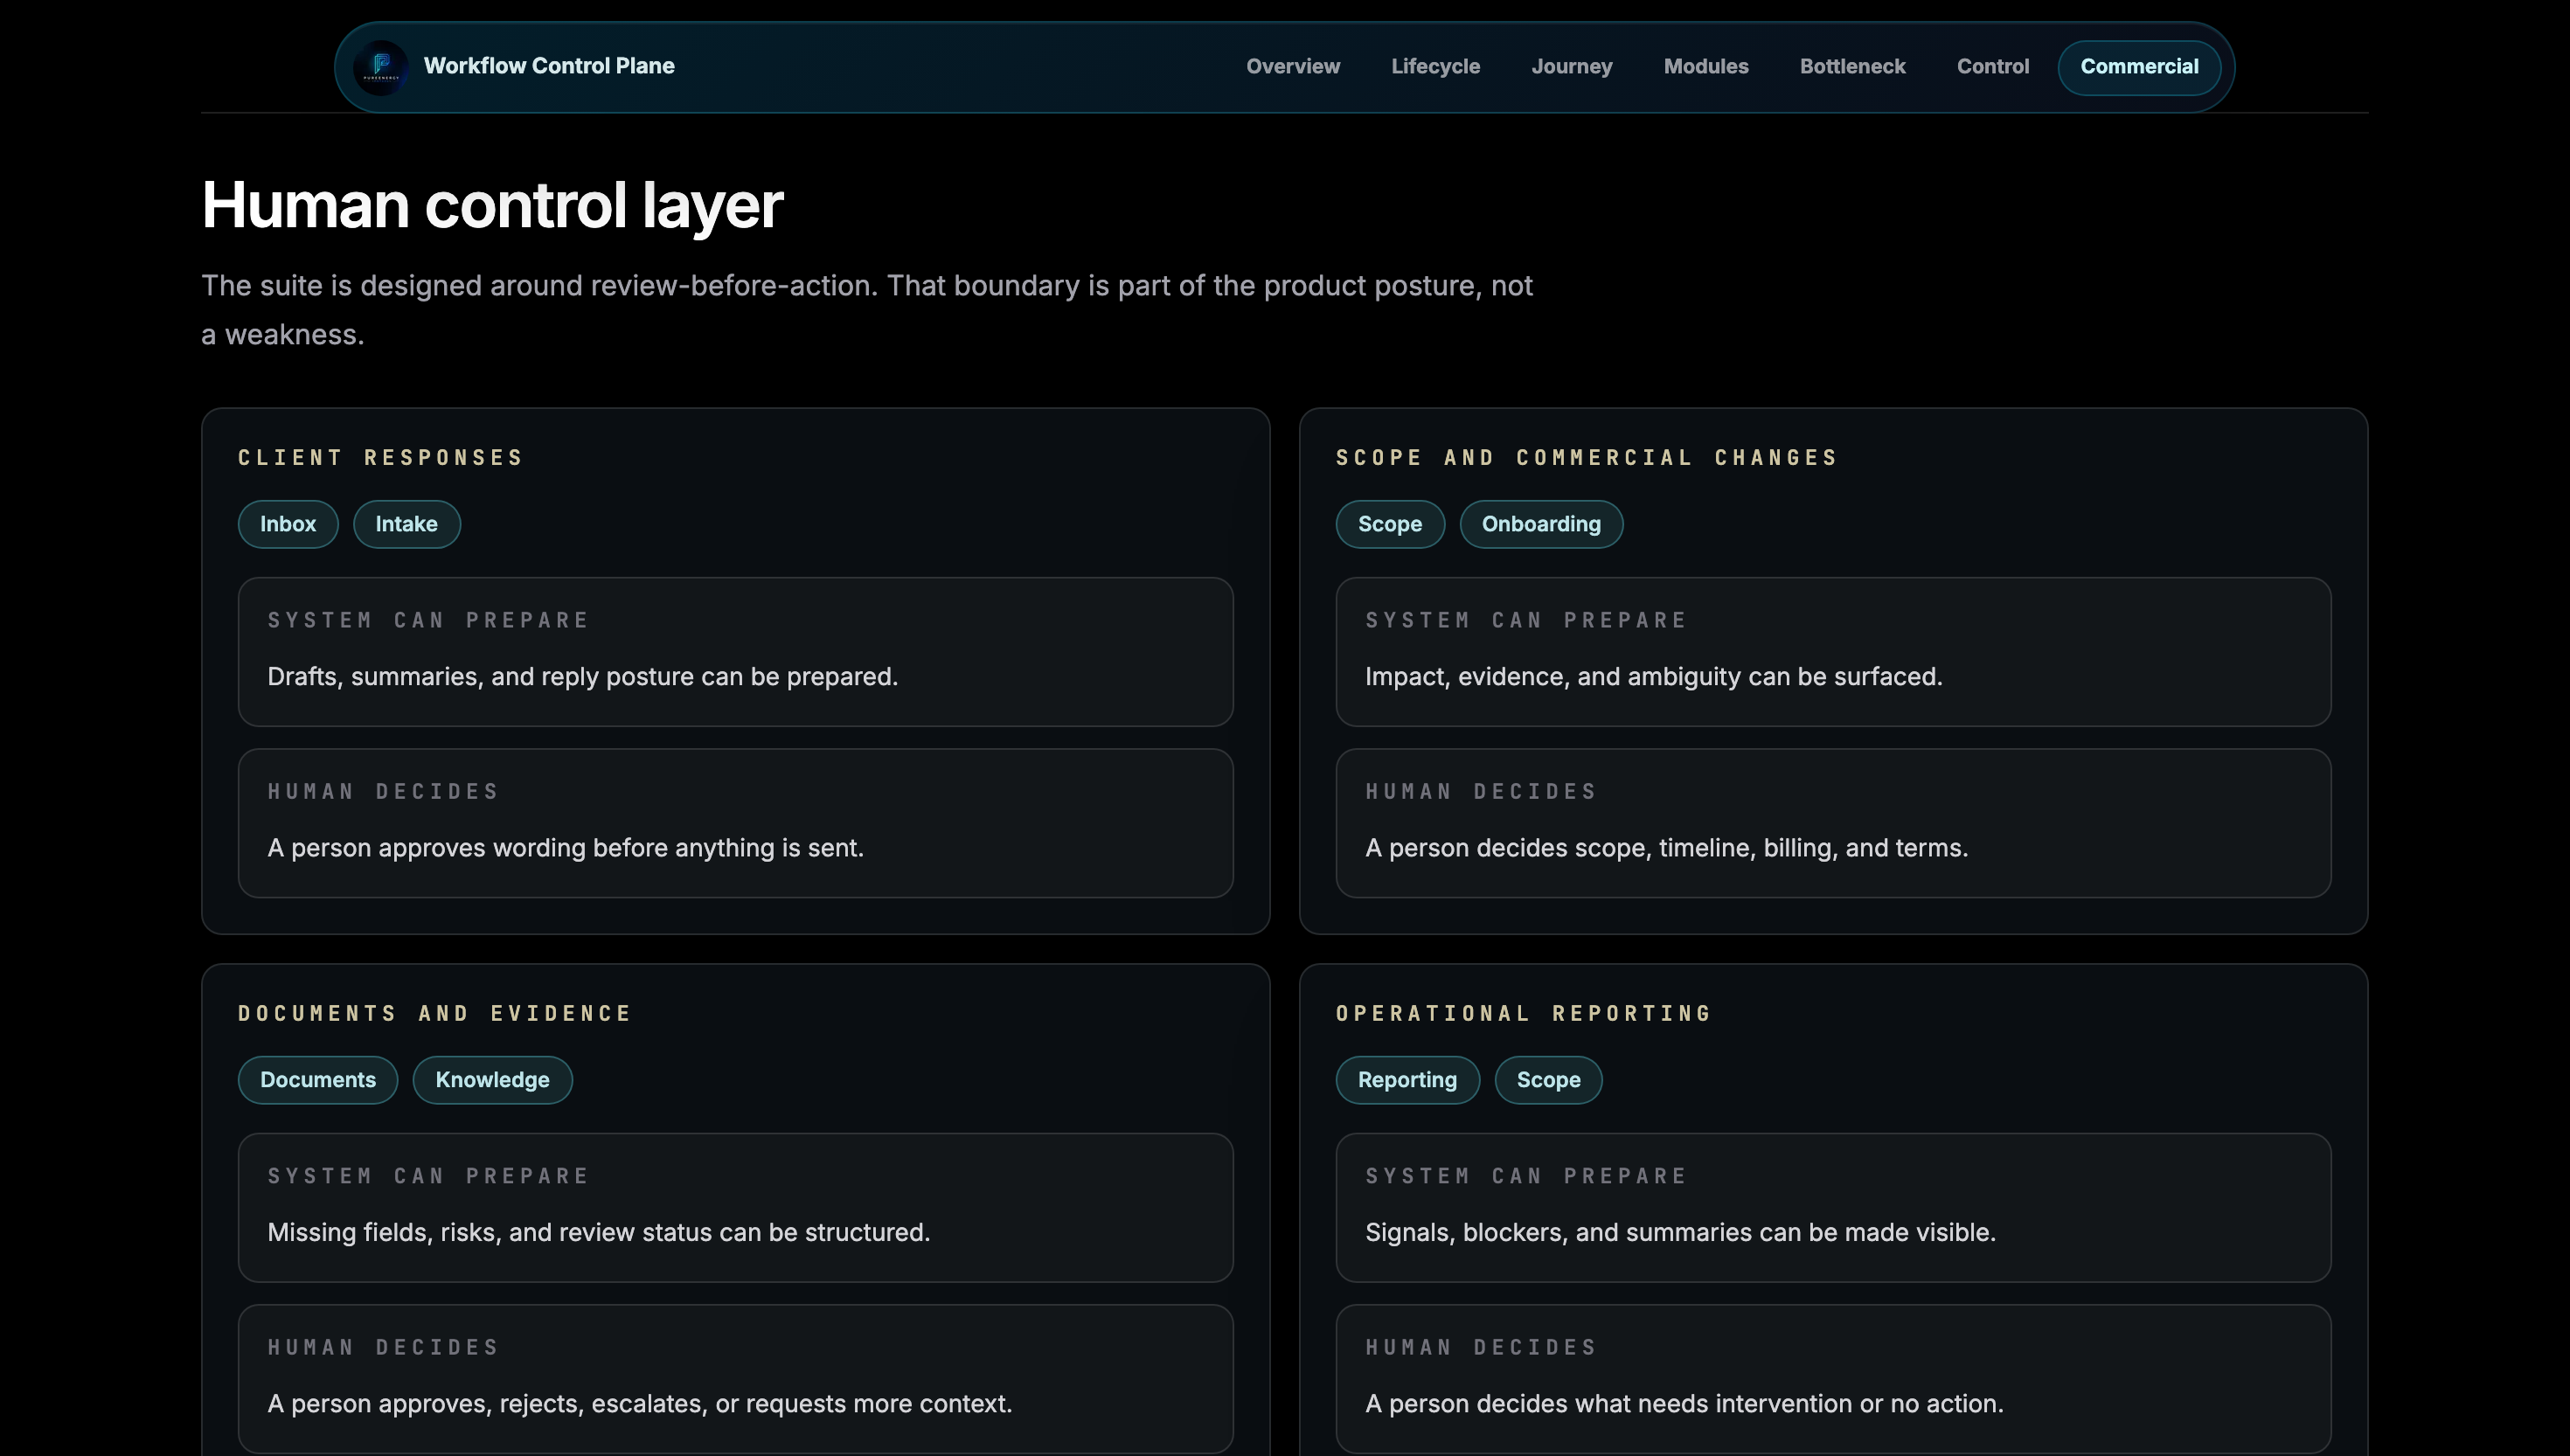Select the highlighted Commercial nav pill

tap(2139, 67)
